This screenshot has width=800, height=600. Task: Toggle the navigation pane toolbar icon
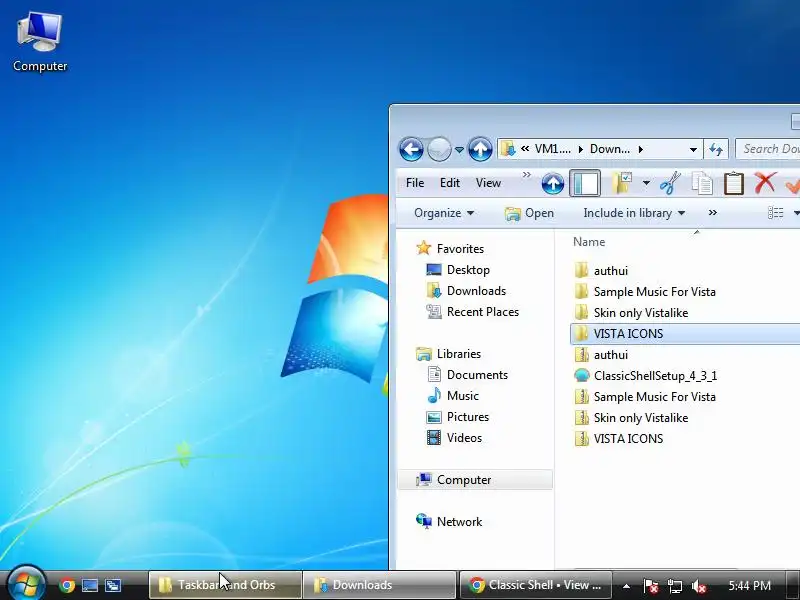pyautogui.click(x=585, y=184)
